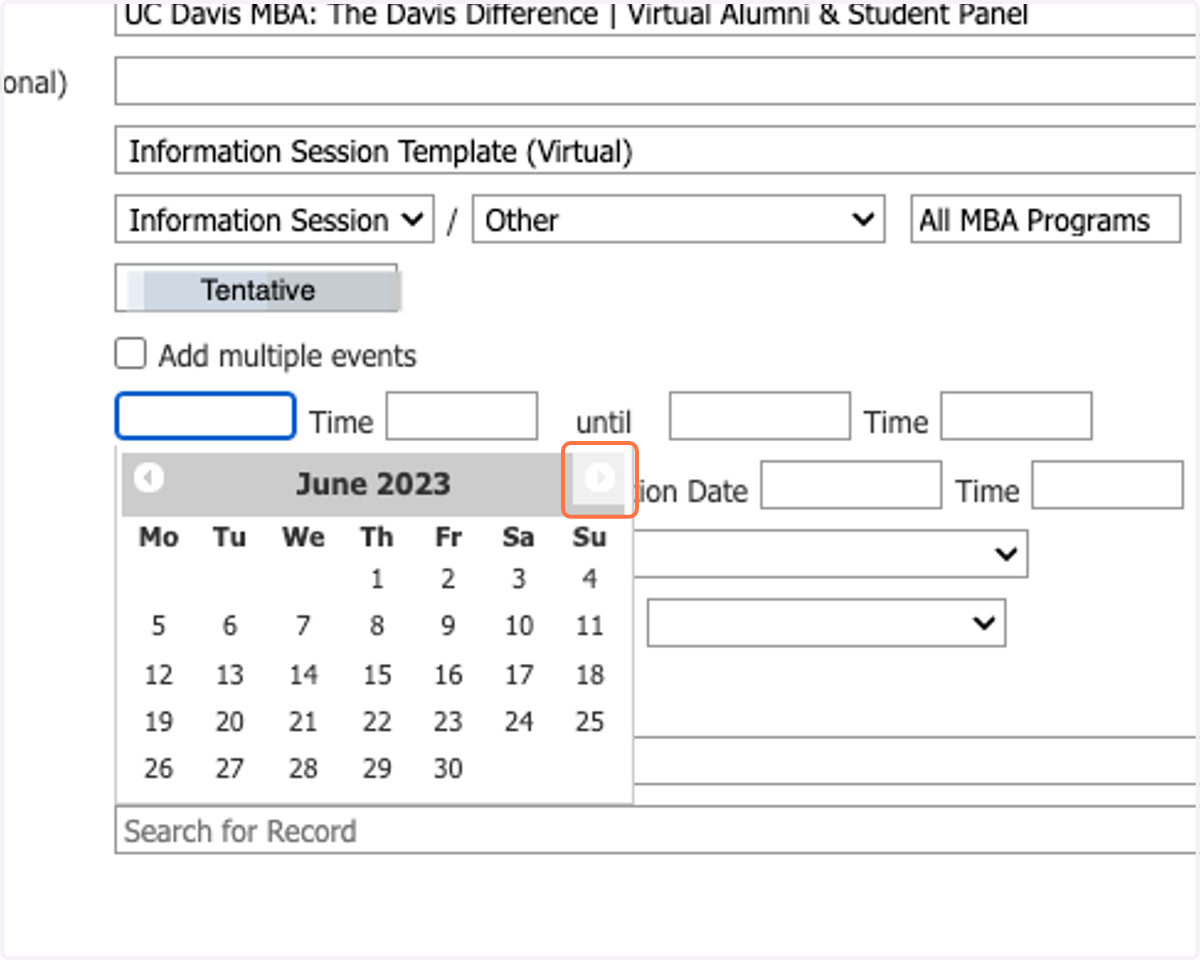
Task: Select June 12 in the calendar
Action: coord(158,675)
